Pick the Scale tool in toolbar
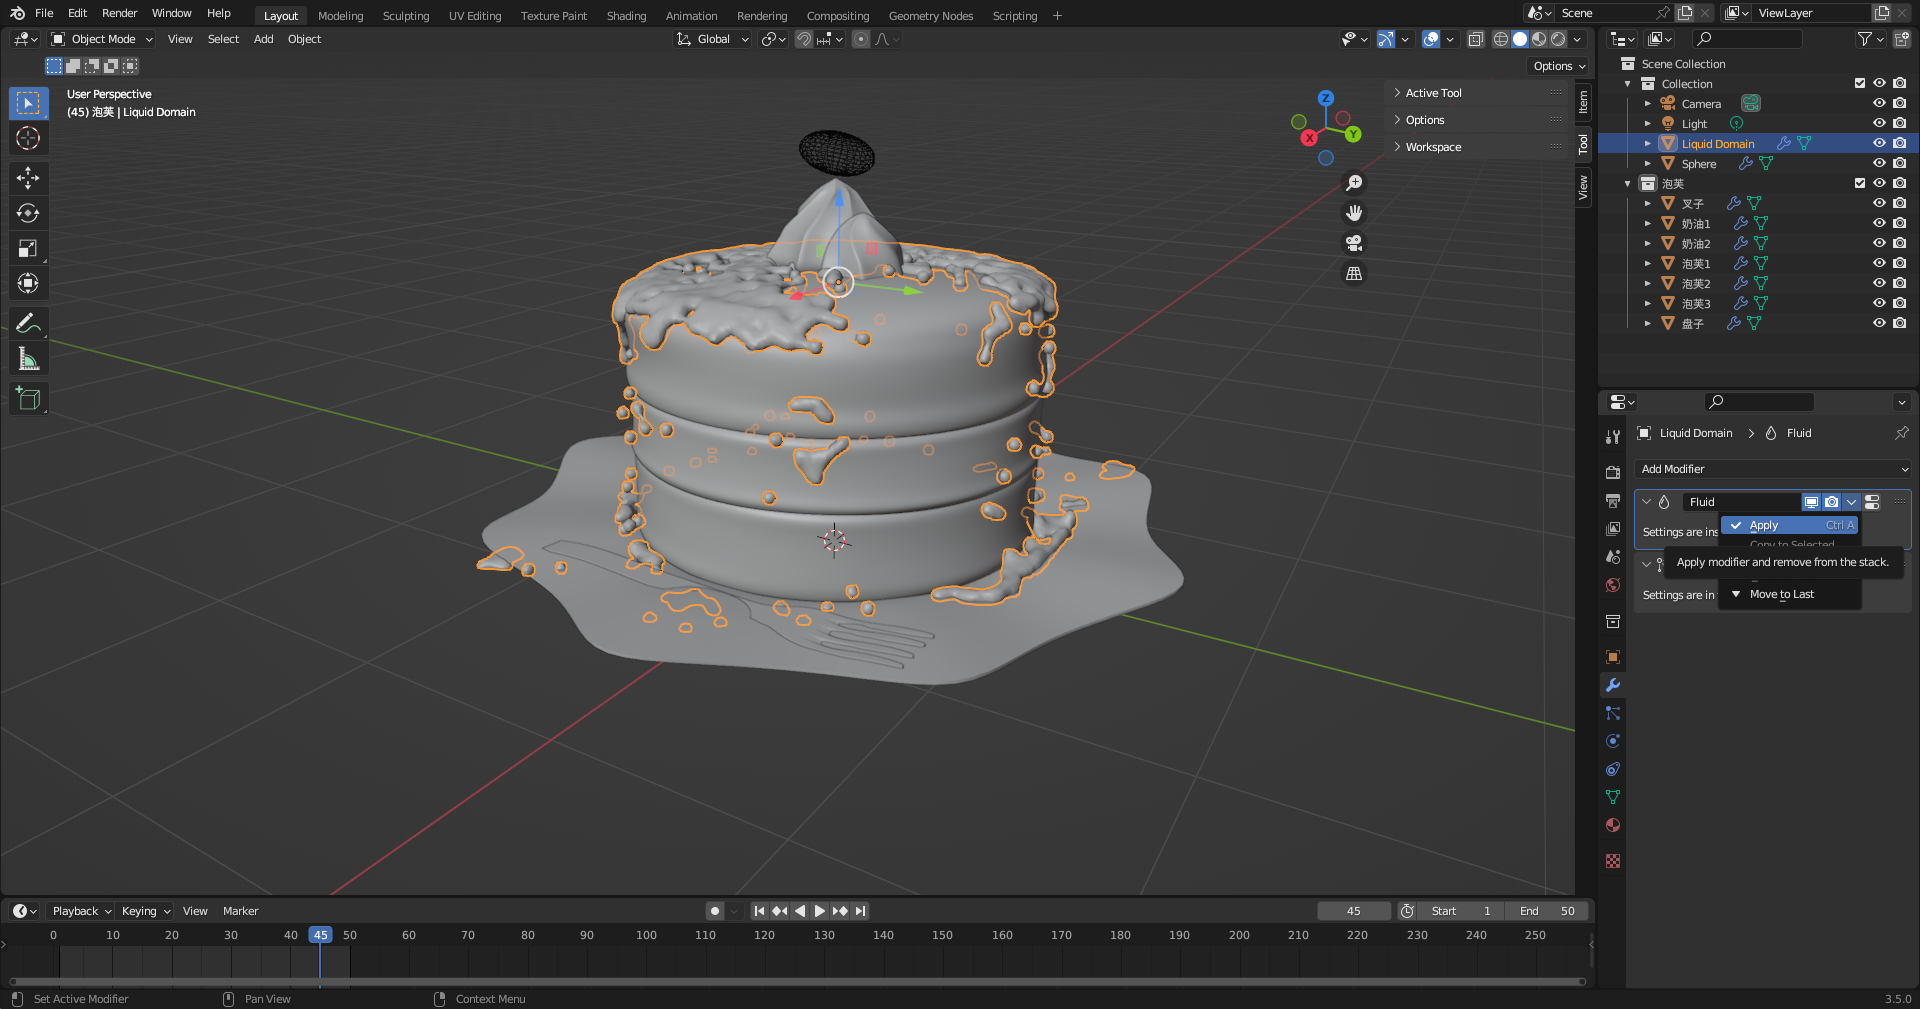The width and height of the screenshot is (1920, 1009). (x=28, y=248)
